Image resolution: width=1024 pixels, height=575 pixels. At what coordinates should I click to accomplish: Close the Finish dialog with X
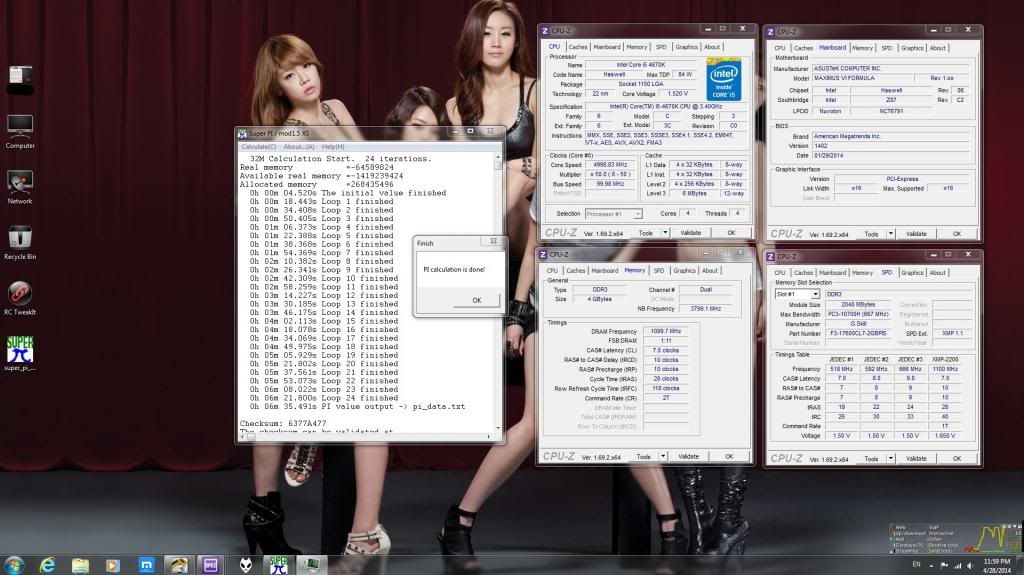click(493, 242)
